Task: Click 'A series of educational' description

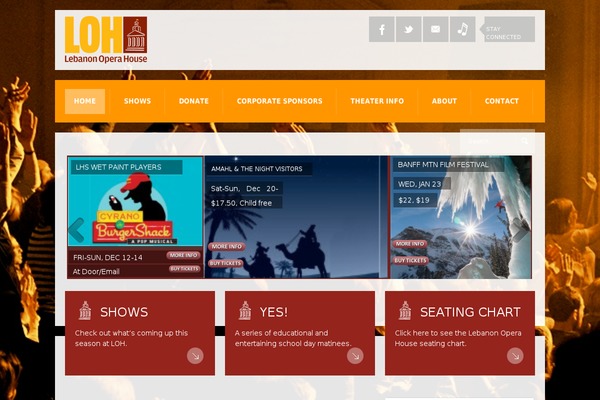Action: point(292,338)
